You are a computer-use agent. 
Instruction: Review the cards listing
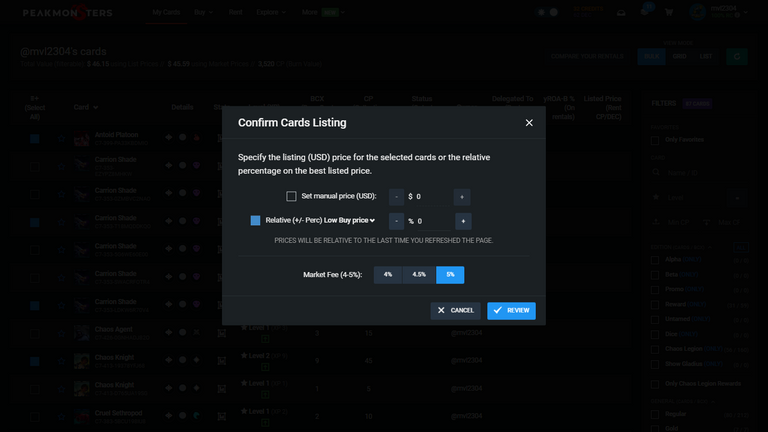pyautogui.click(x=511, y=311)
